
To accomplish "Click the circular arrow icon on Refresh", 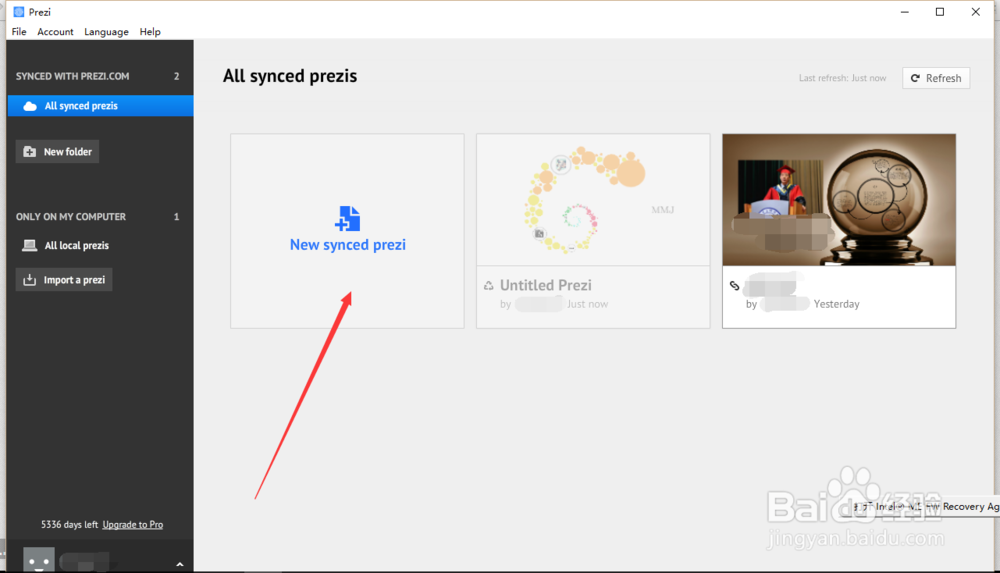I will click(x=915, y=78).
